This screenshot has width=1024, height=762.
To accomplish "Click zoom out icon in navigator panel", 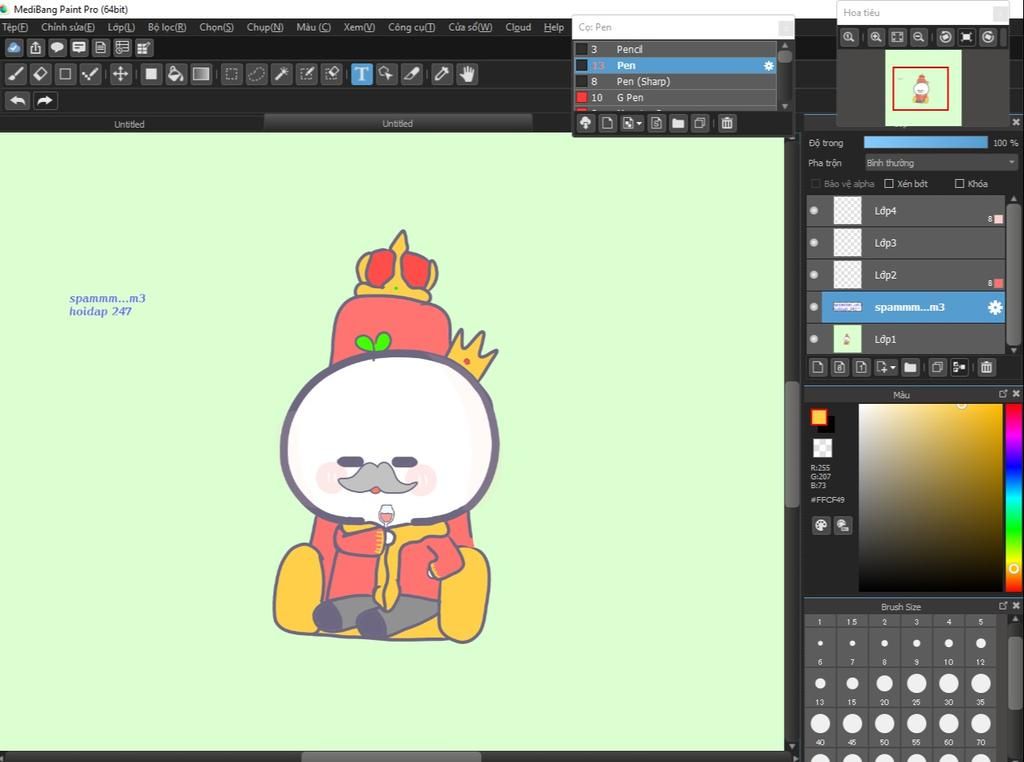I will coord(919,37).
